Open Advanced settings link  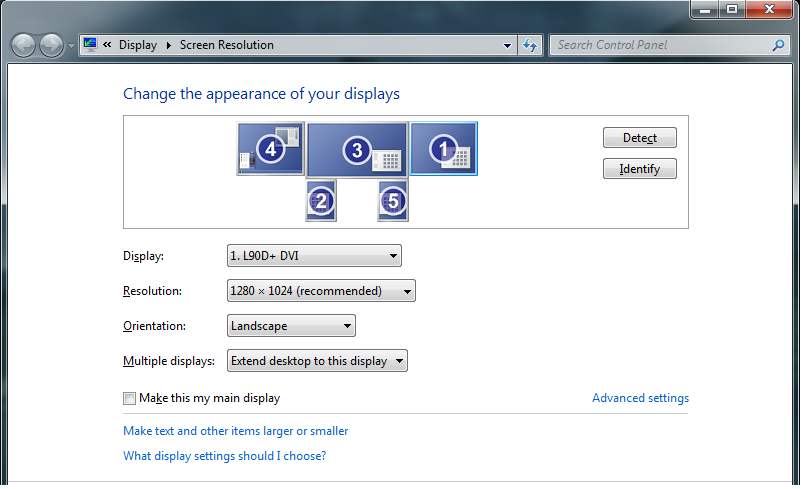(640, 398)
